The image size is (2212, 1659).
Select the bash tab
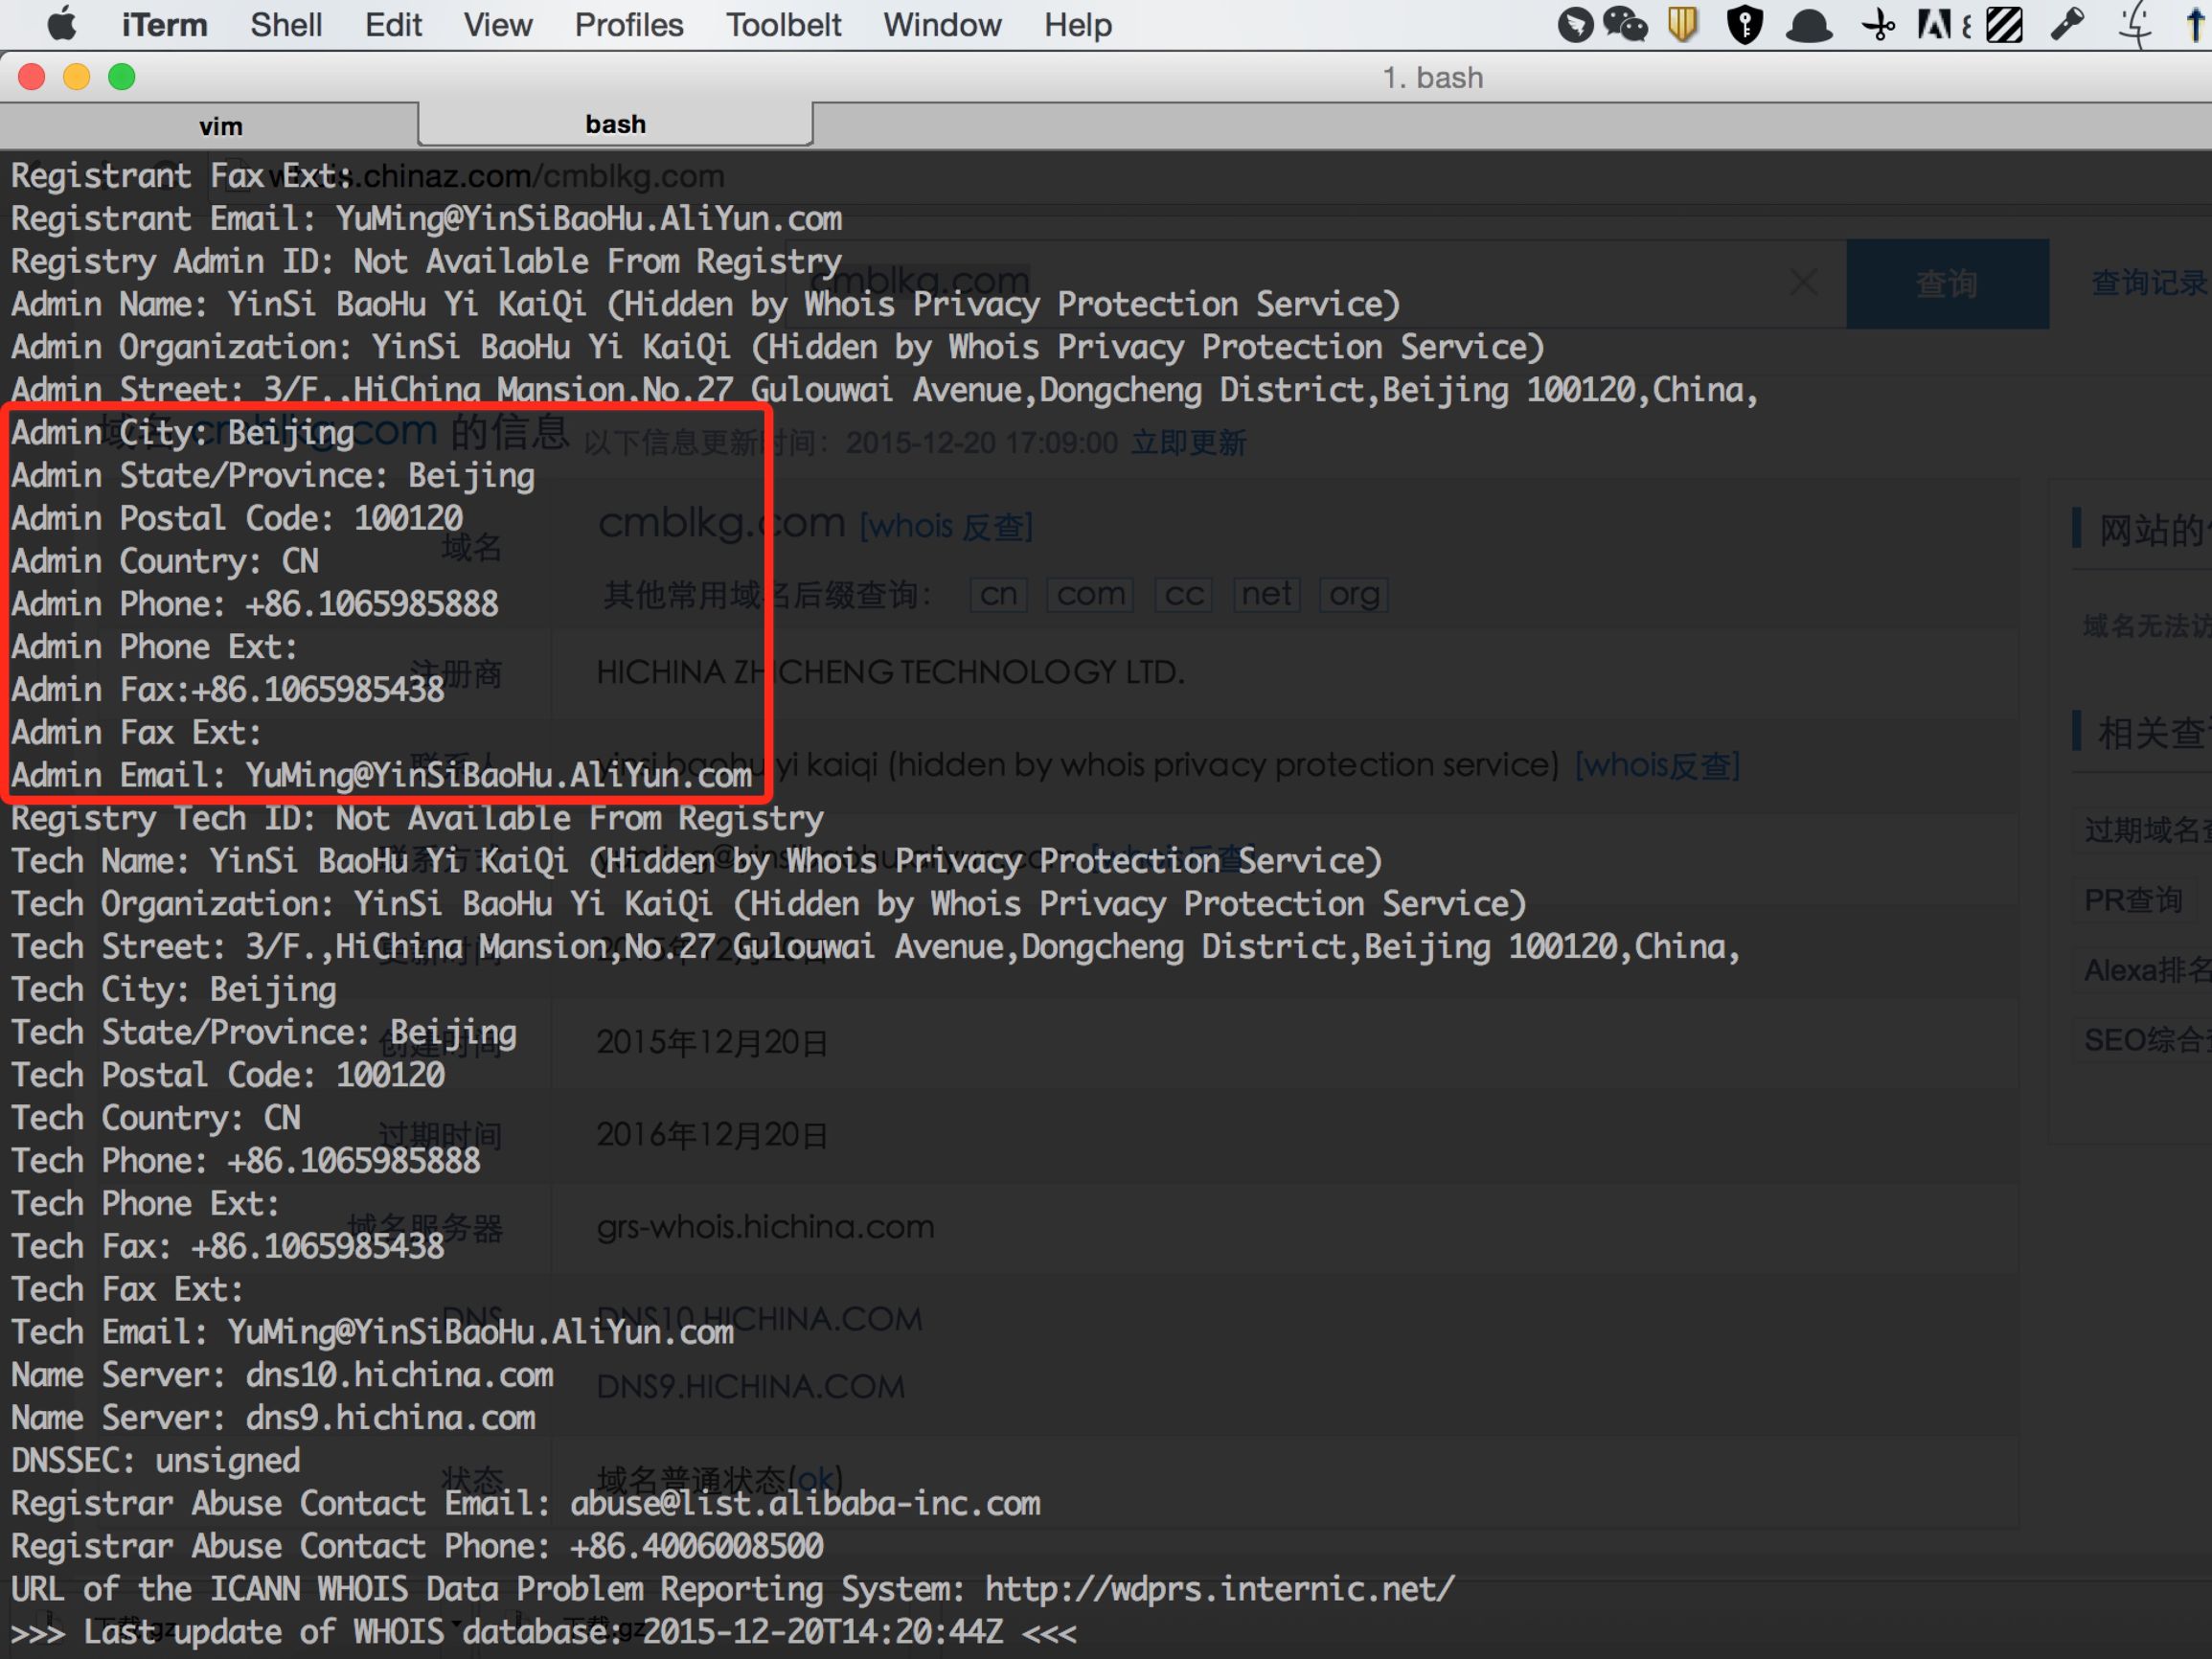tap(615, 124)
